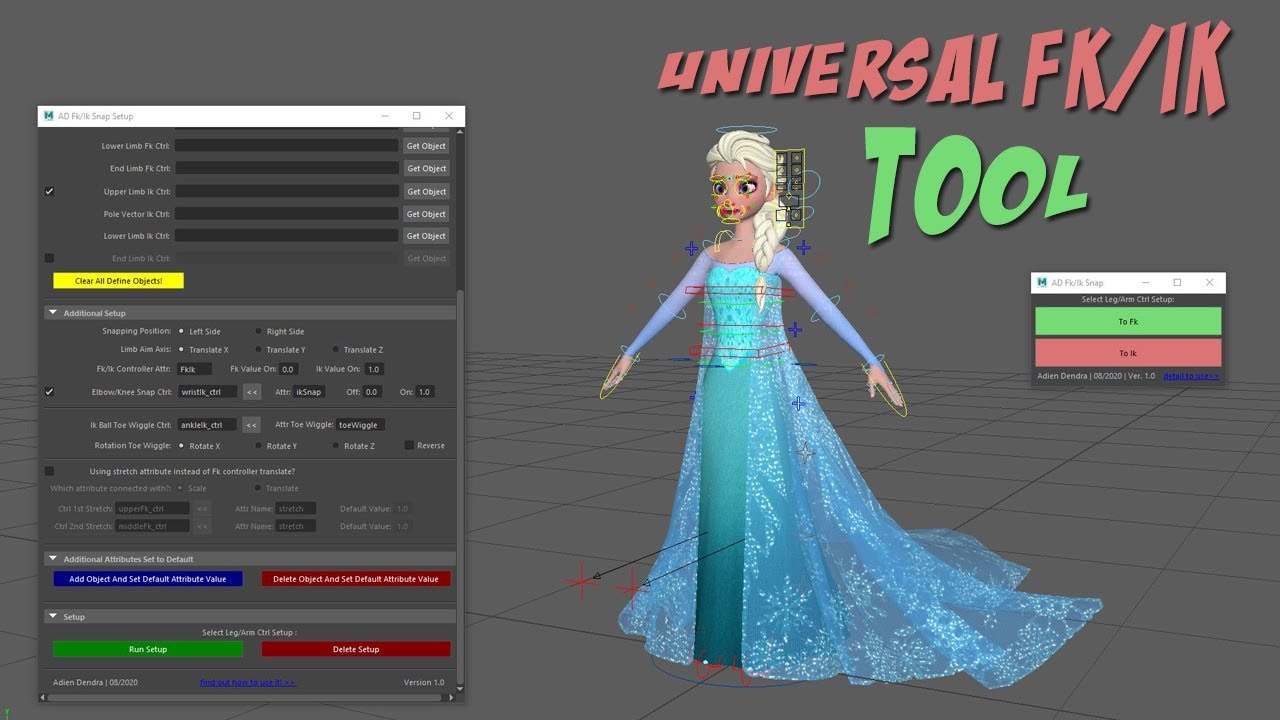Click the Upper Limb Ik Ctrl text field
This screenshot has height=720, width=1280.
tap(287, 191)
